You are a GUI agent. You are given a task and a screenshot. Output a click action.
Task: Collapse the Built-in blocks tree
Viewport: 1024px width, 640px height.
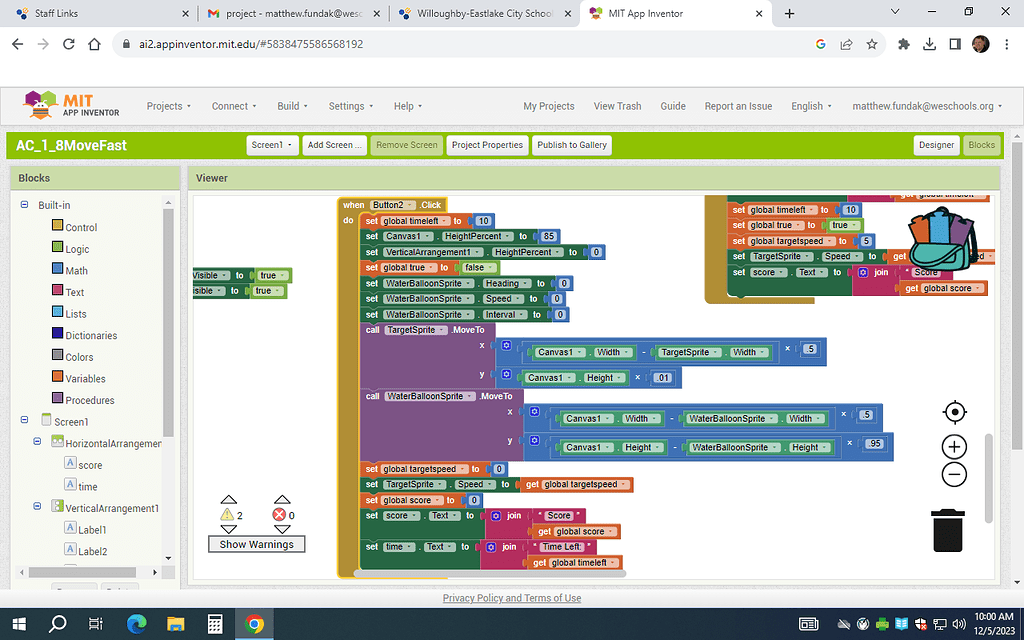click(x=23, y=206)
